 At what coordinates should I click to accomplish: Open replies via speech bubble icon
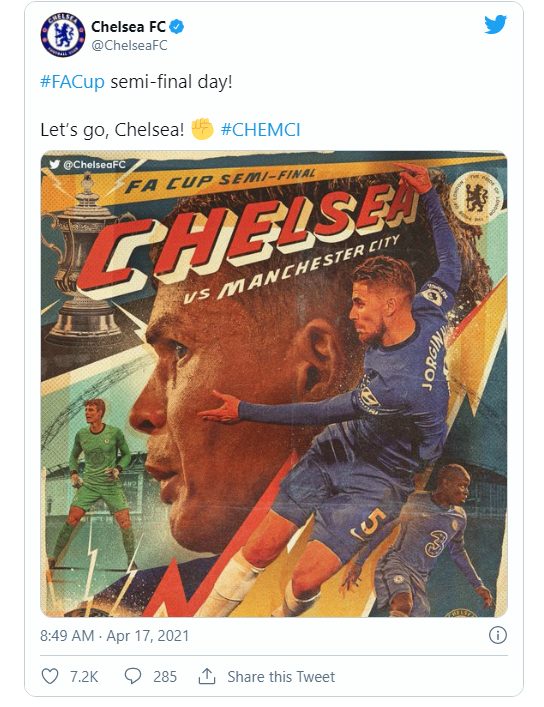pyautogui.click(x=133, y=676)
